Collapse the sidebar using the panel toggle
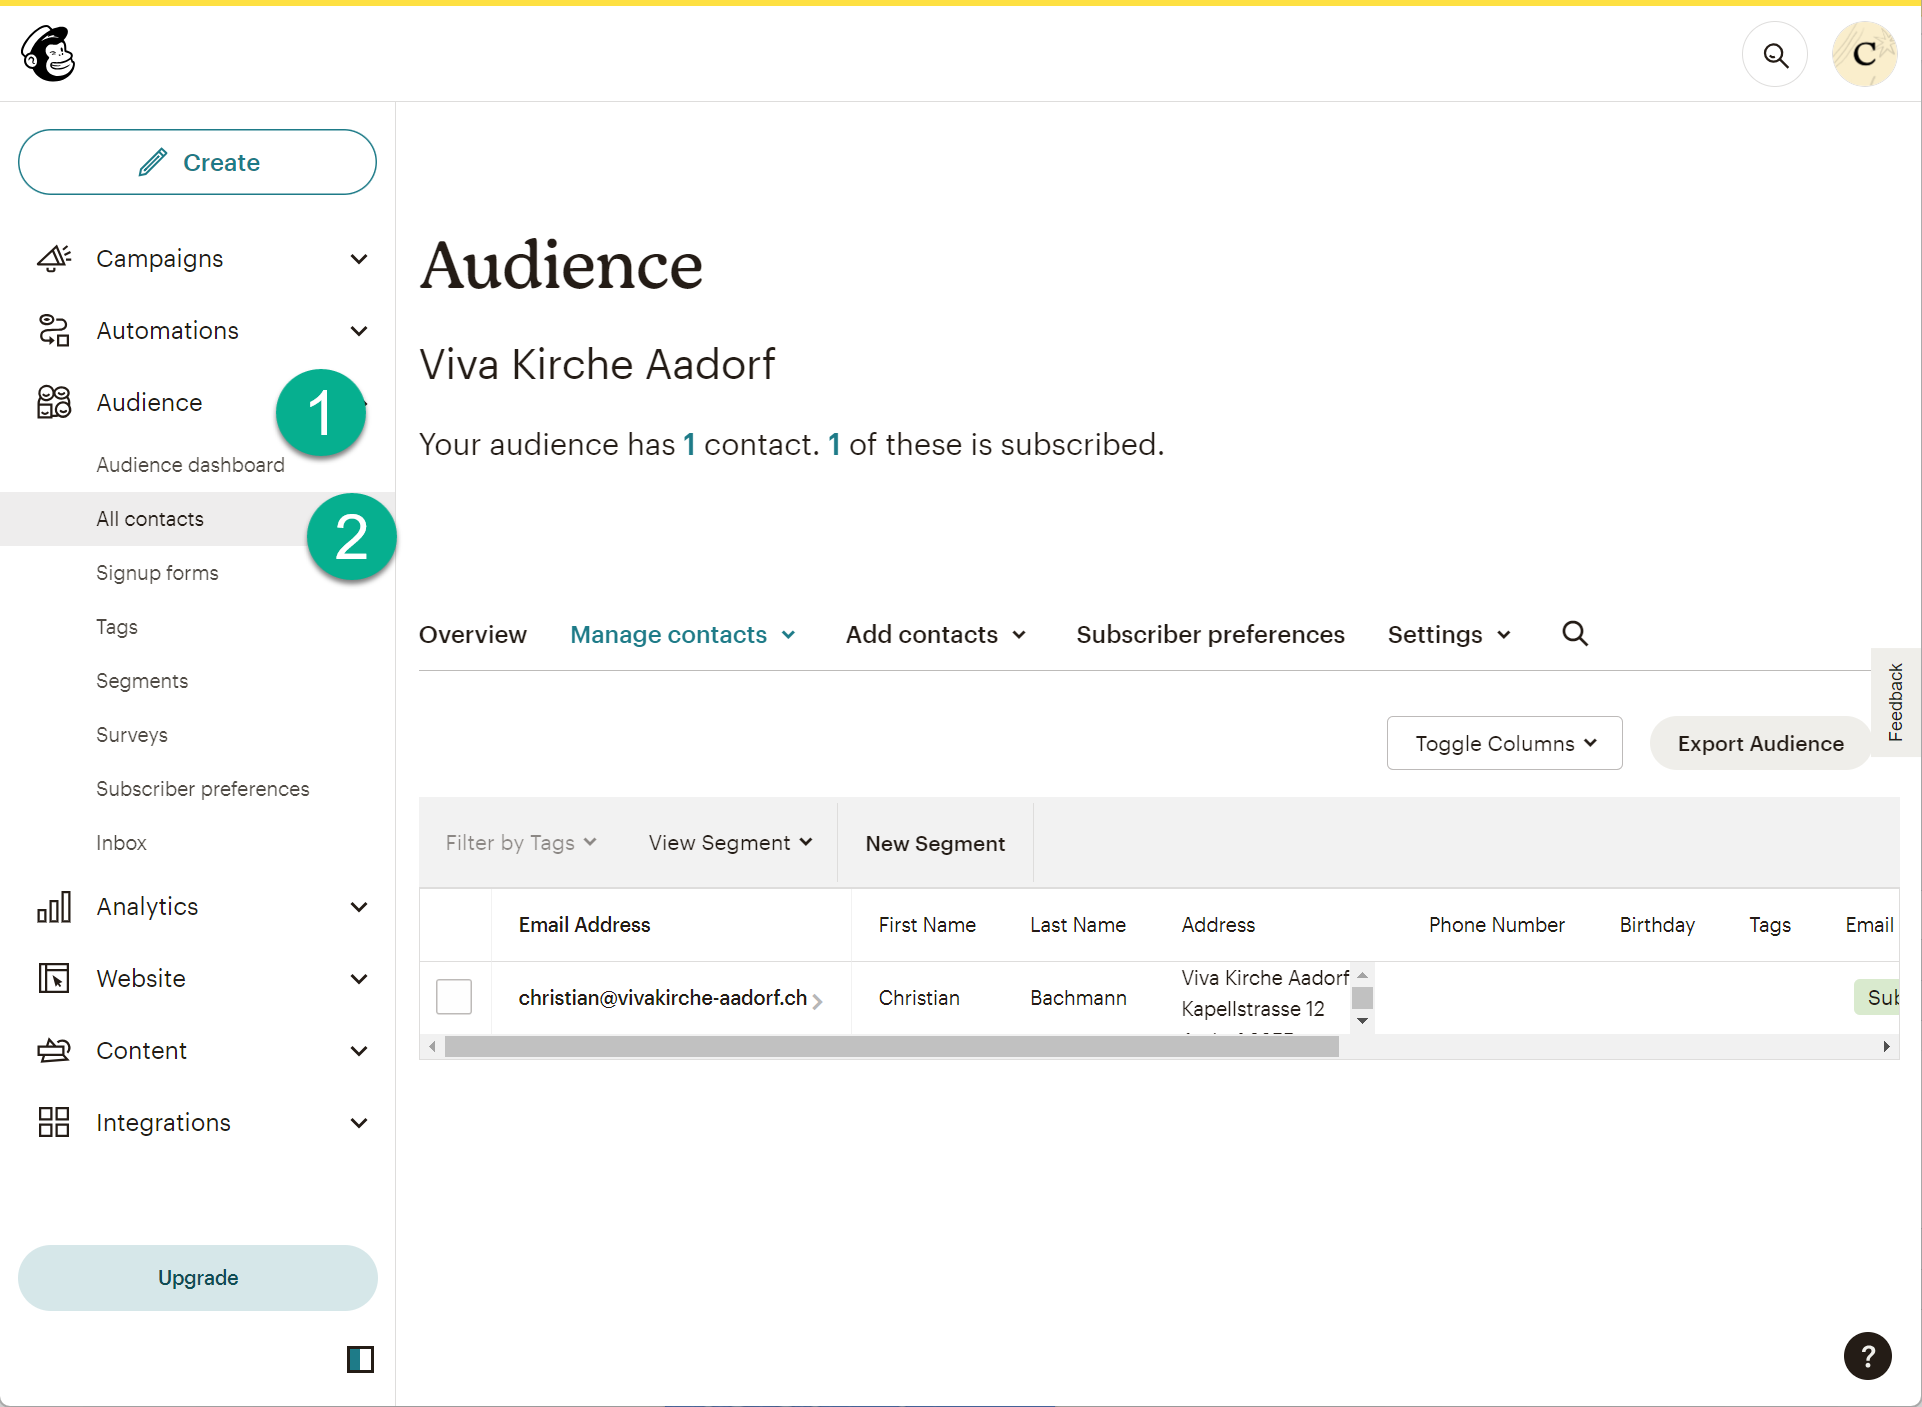1922x1407 pixels. [x=360, y=1359]
